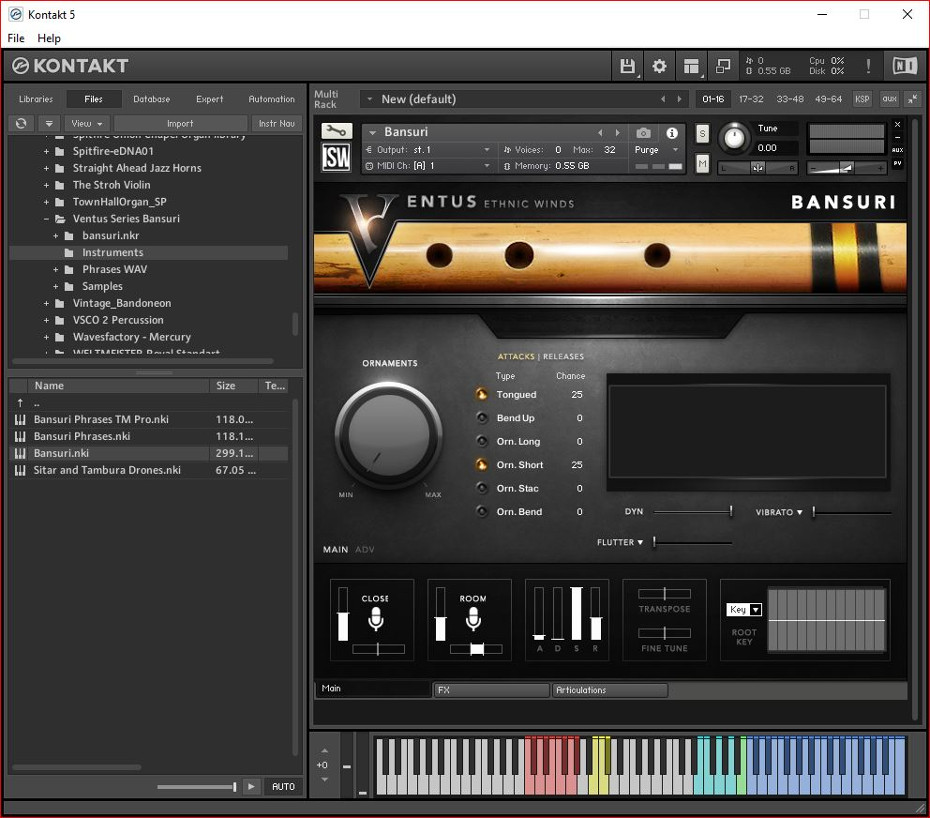
Task: Click the KSP button
Action: 862,99
